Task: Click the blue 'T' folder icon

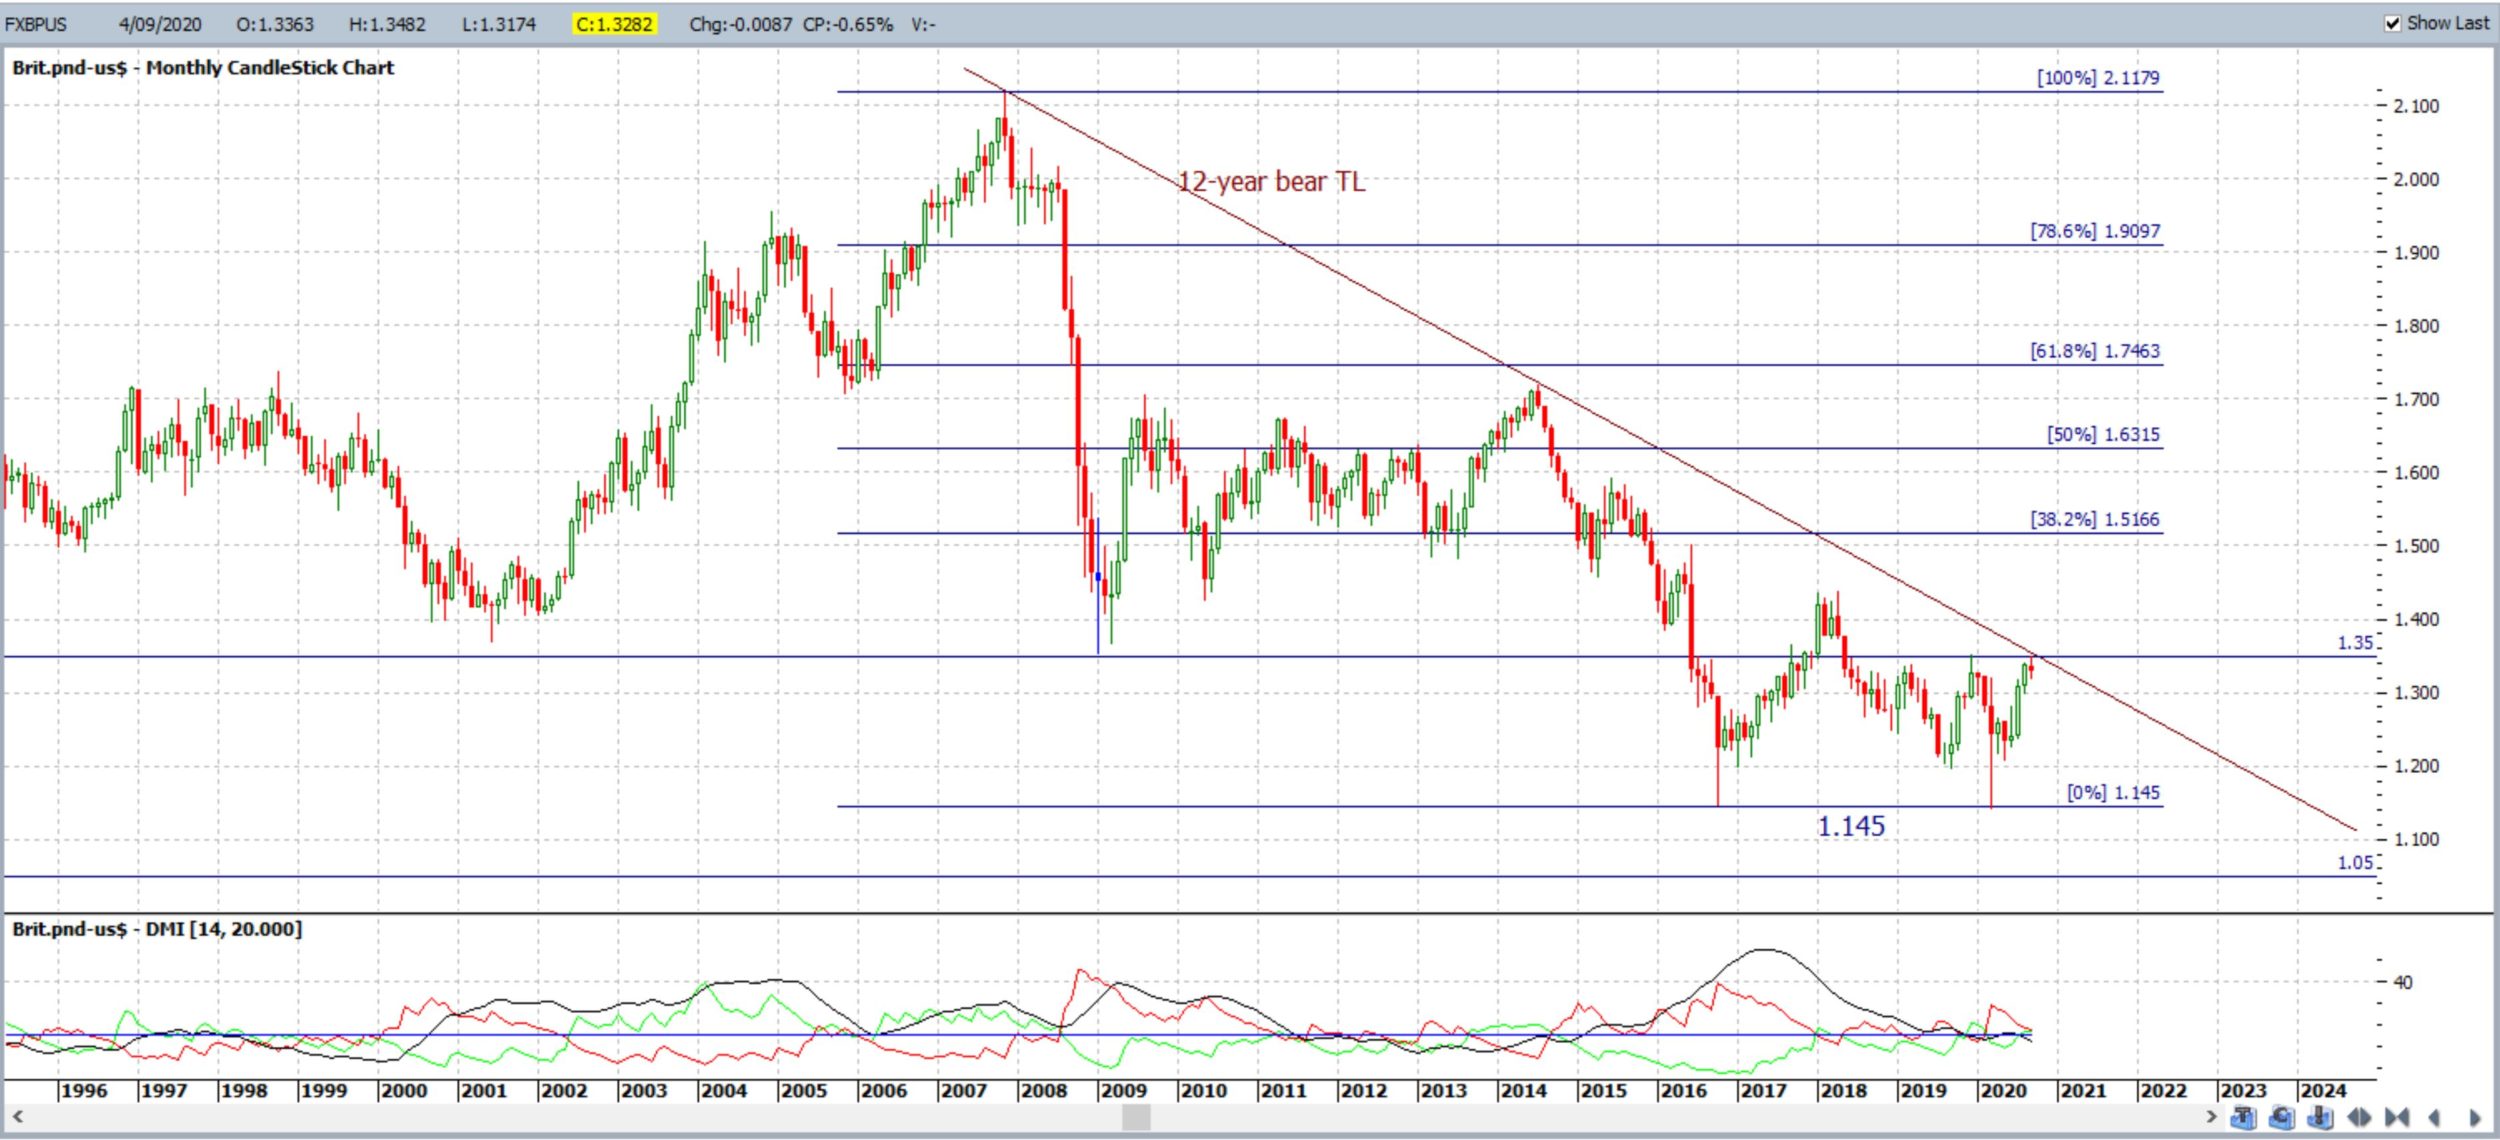Action: point(2244,1117)
